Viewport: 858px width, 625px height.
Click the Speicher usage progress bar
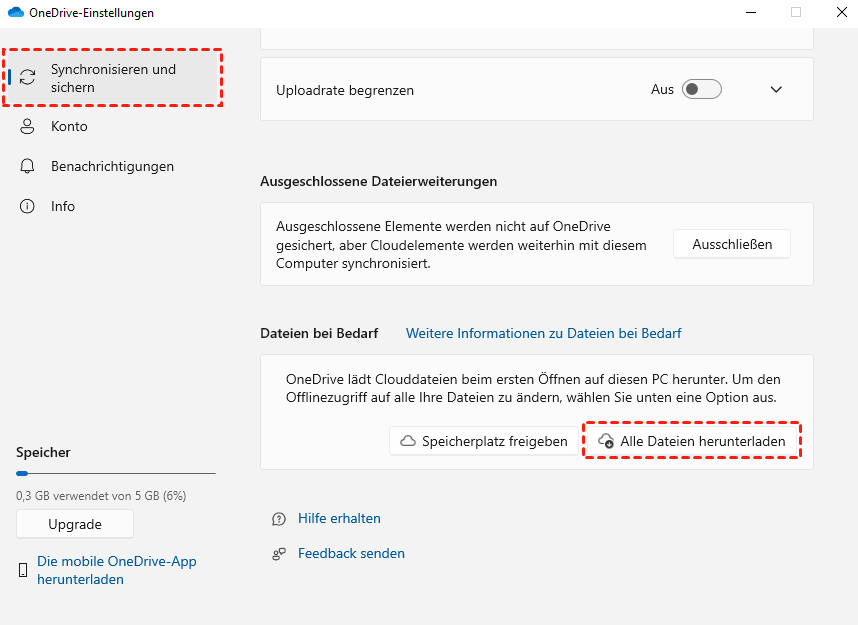[115, 473]
